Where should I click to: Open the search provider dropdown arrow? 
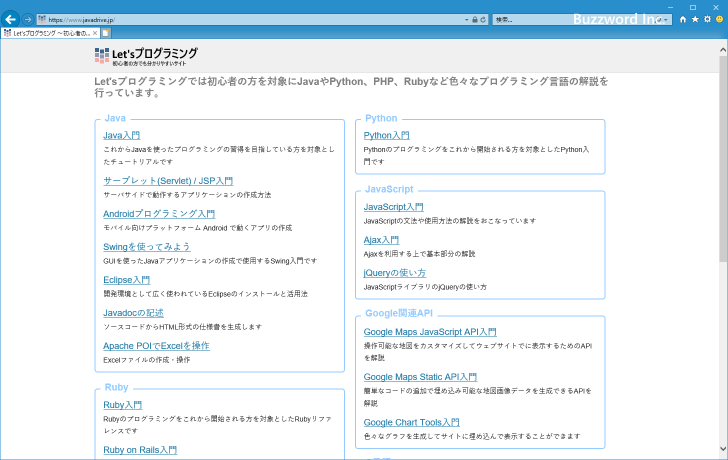(x=666, y=20)
